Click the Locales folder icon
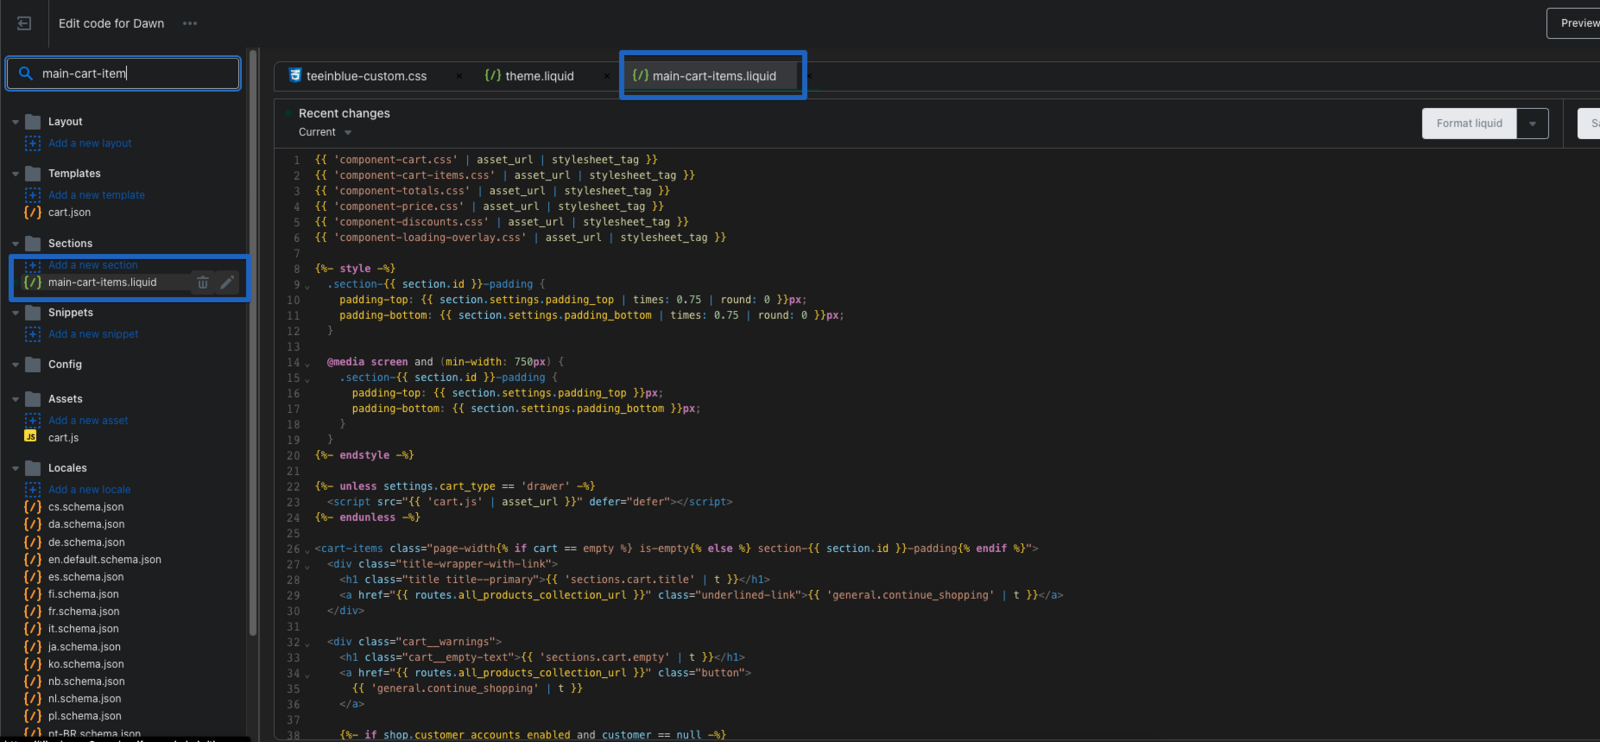The height and width of the screenshot is (742, 1600). [x=33, y=467]
